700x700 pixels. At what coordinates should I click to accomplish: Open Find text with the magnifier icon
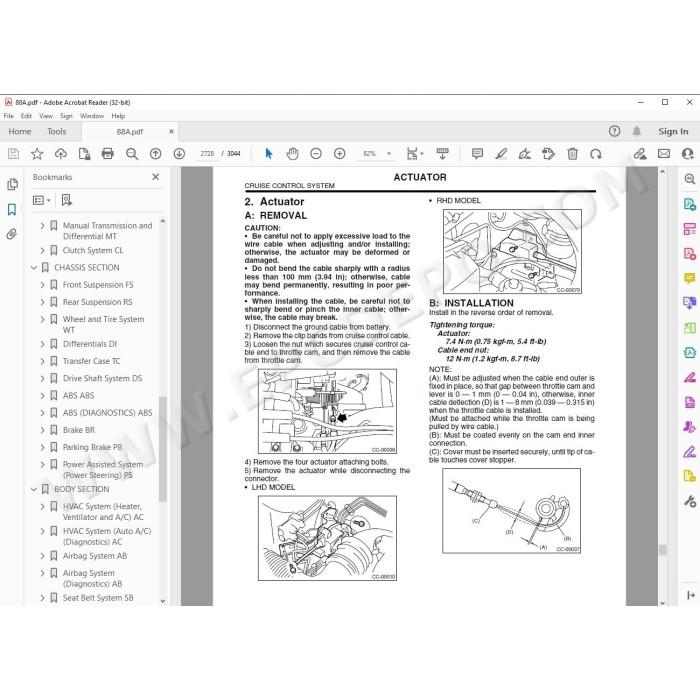click(132, 154)
